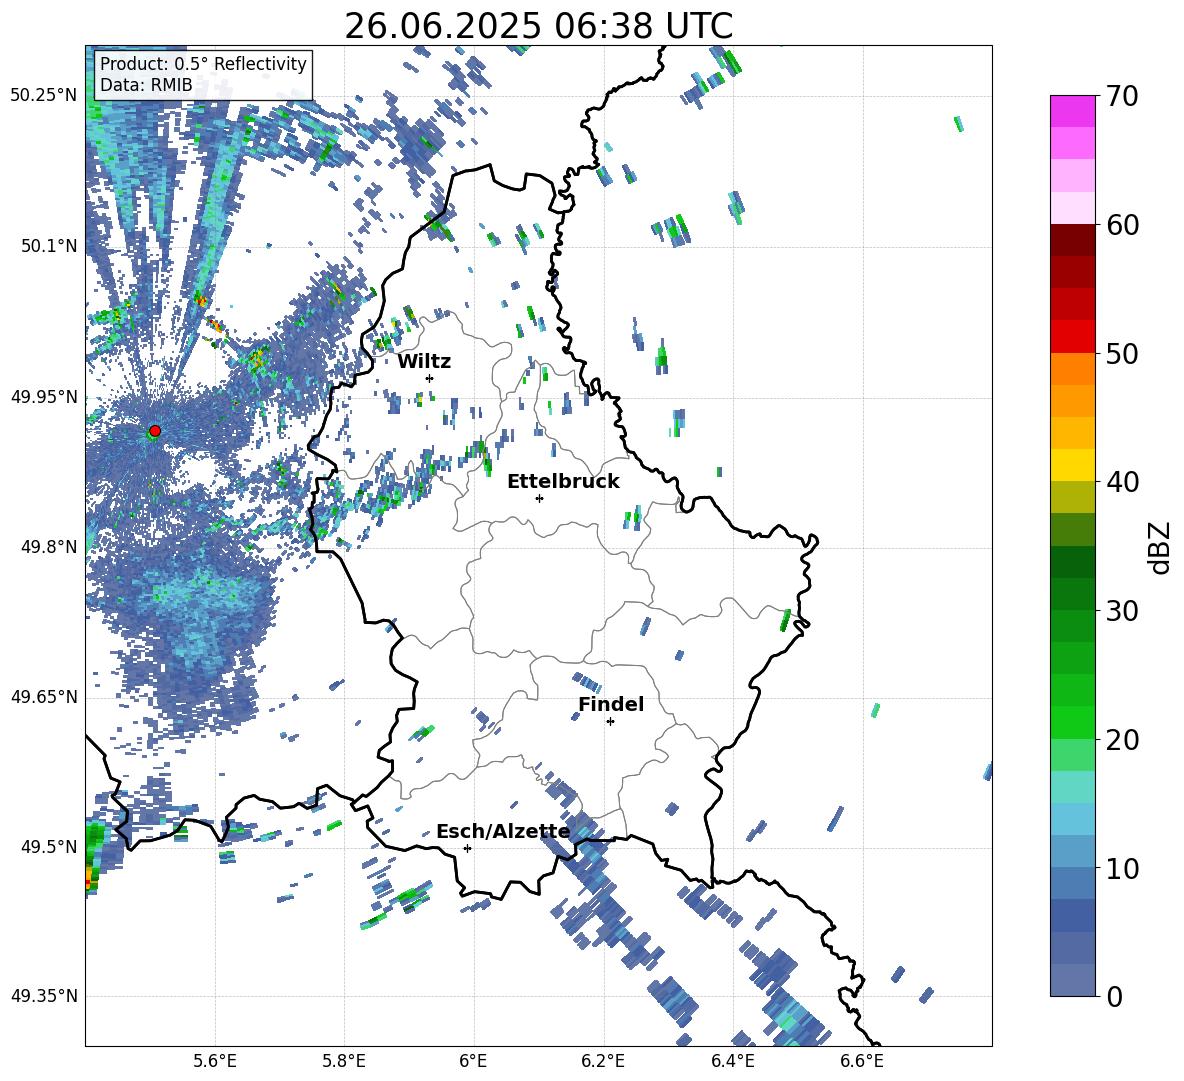This screenshot has width=1184, height=1081.
Task: Click the yellow colorbar segment at 40
Action: point(1072,465)
